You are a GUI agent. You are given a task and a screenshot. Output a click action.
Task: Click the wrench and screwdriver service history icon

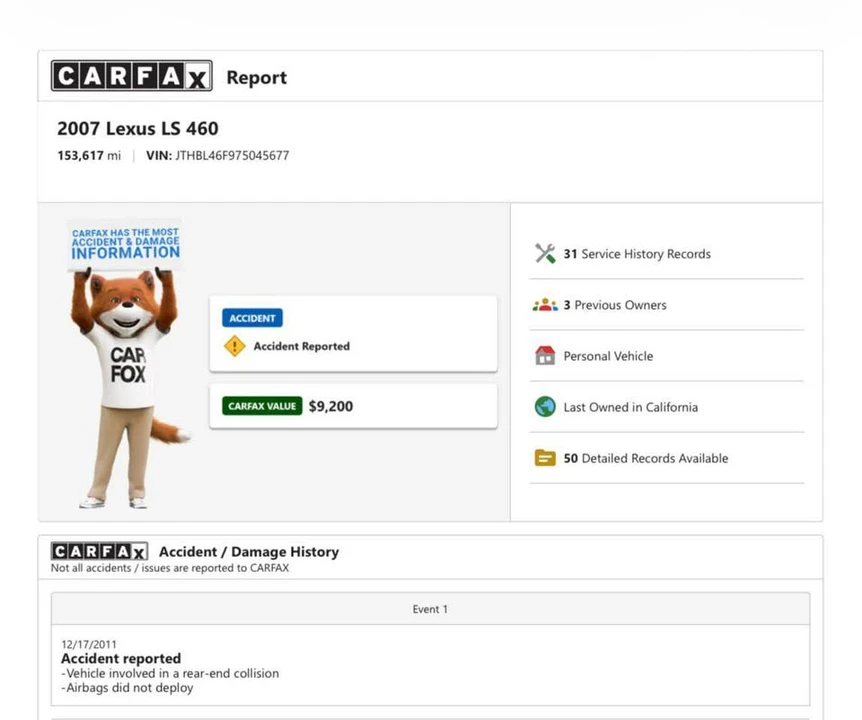click(x=545, y=253)
